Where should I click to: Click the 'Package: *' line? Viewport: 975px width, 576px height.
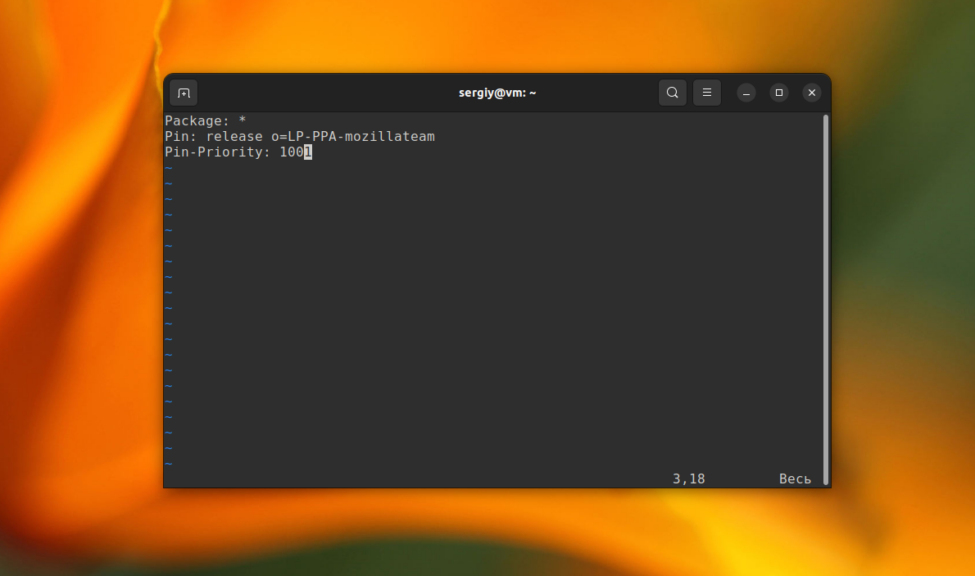[205, 121]
